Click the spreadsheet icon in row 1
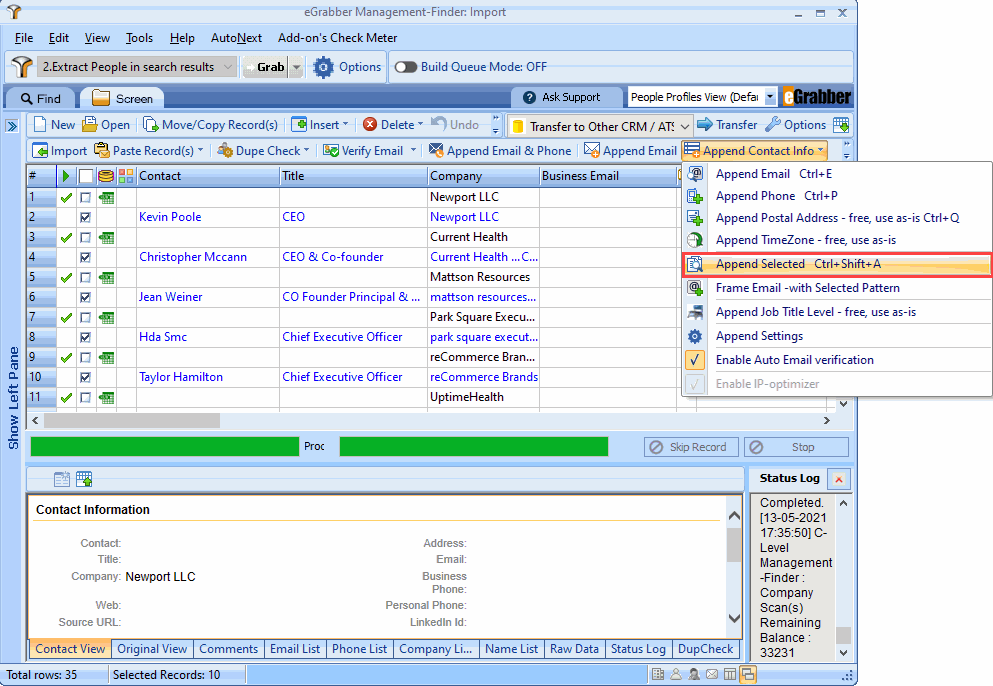Viewport: 993px width, 686px height. (106, 198)
